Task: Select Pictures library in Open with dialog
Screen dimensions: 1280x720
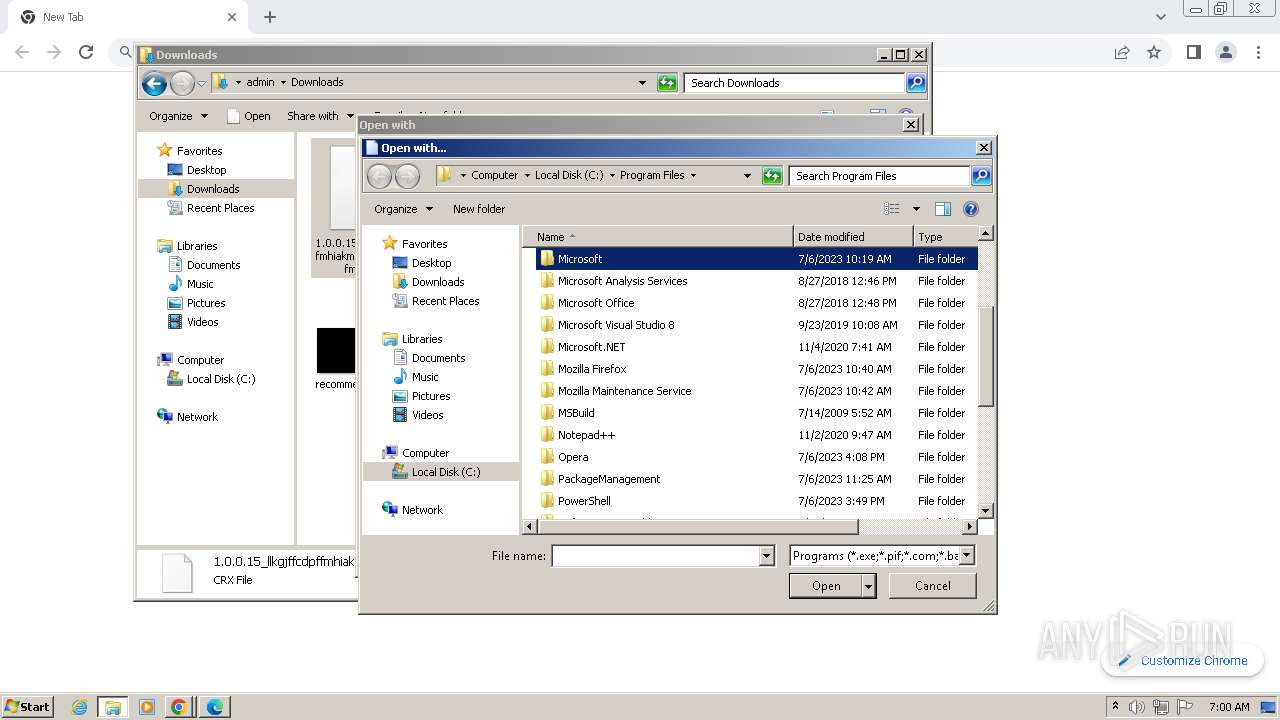Action: click(431, 396)
